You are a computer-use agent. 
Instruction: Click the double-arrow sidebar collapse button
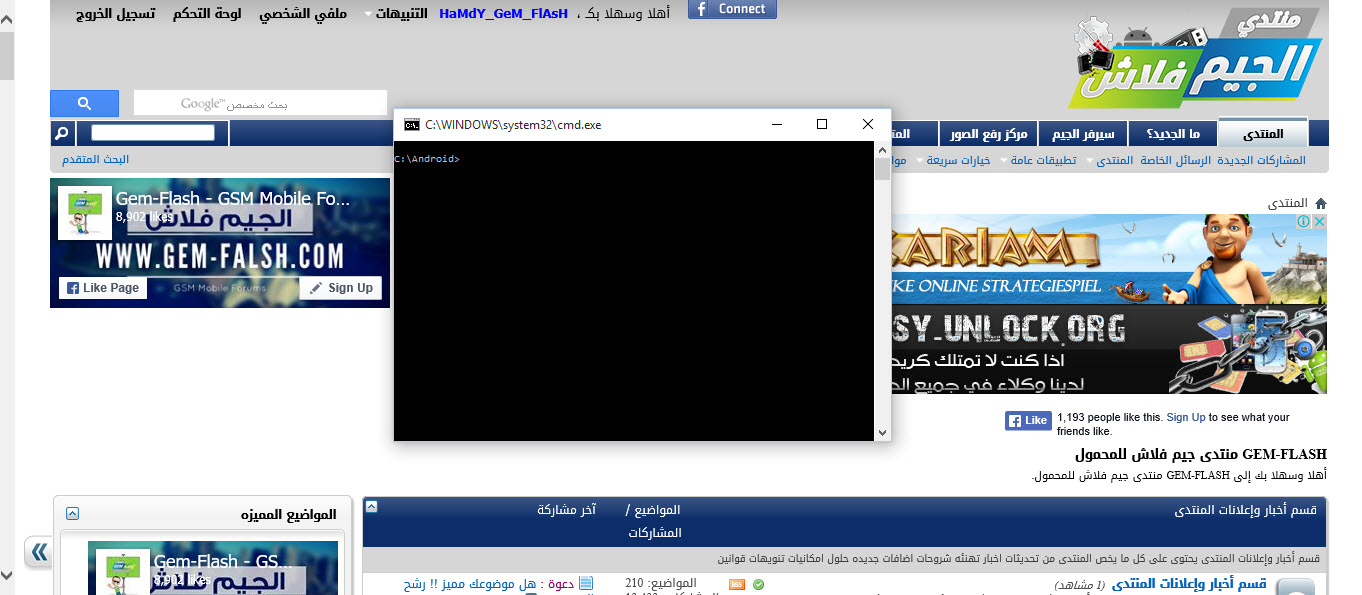(x=38, y=552)
